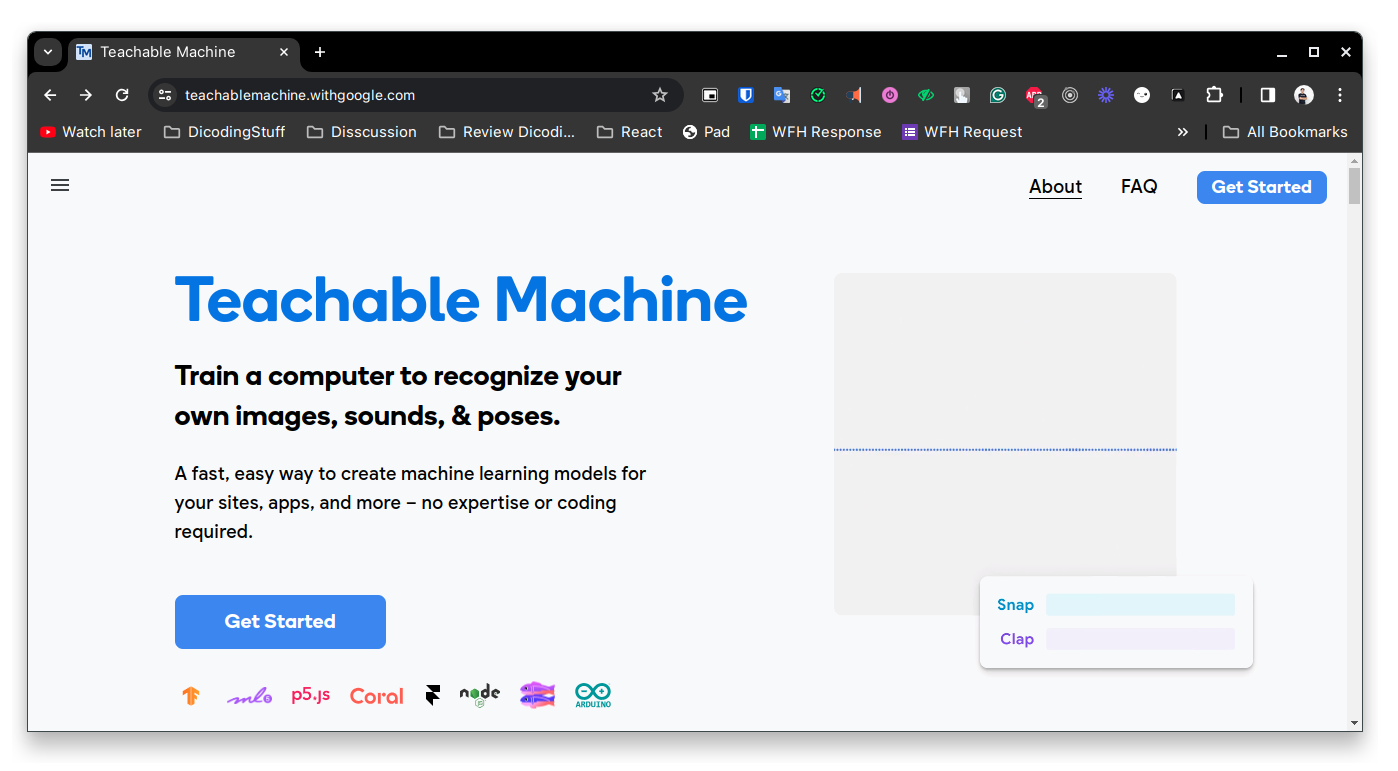Open the picture-in-picture extension
Image resolution: width=1398 pixels, height=771 pixels.
710,95
